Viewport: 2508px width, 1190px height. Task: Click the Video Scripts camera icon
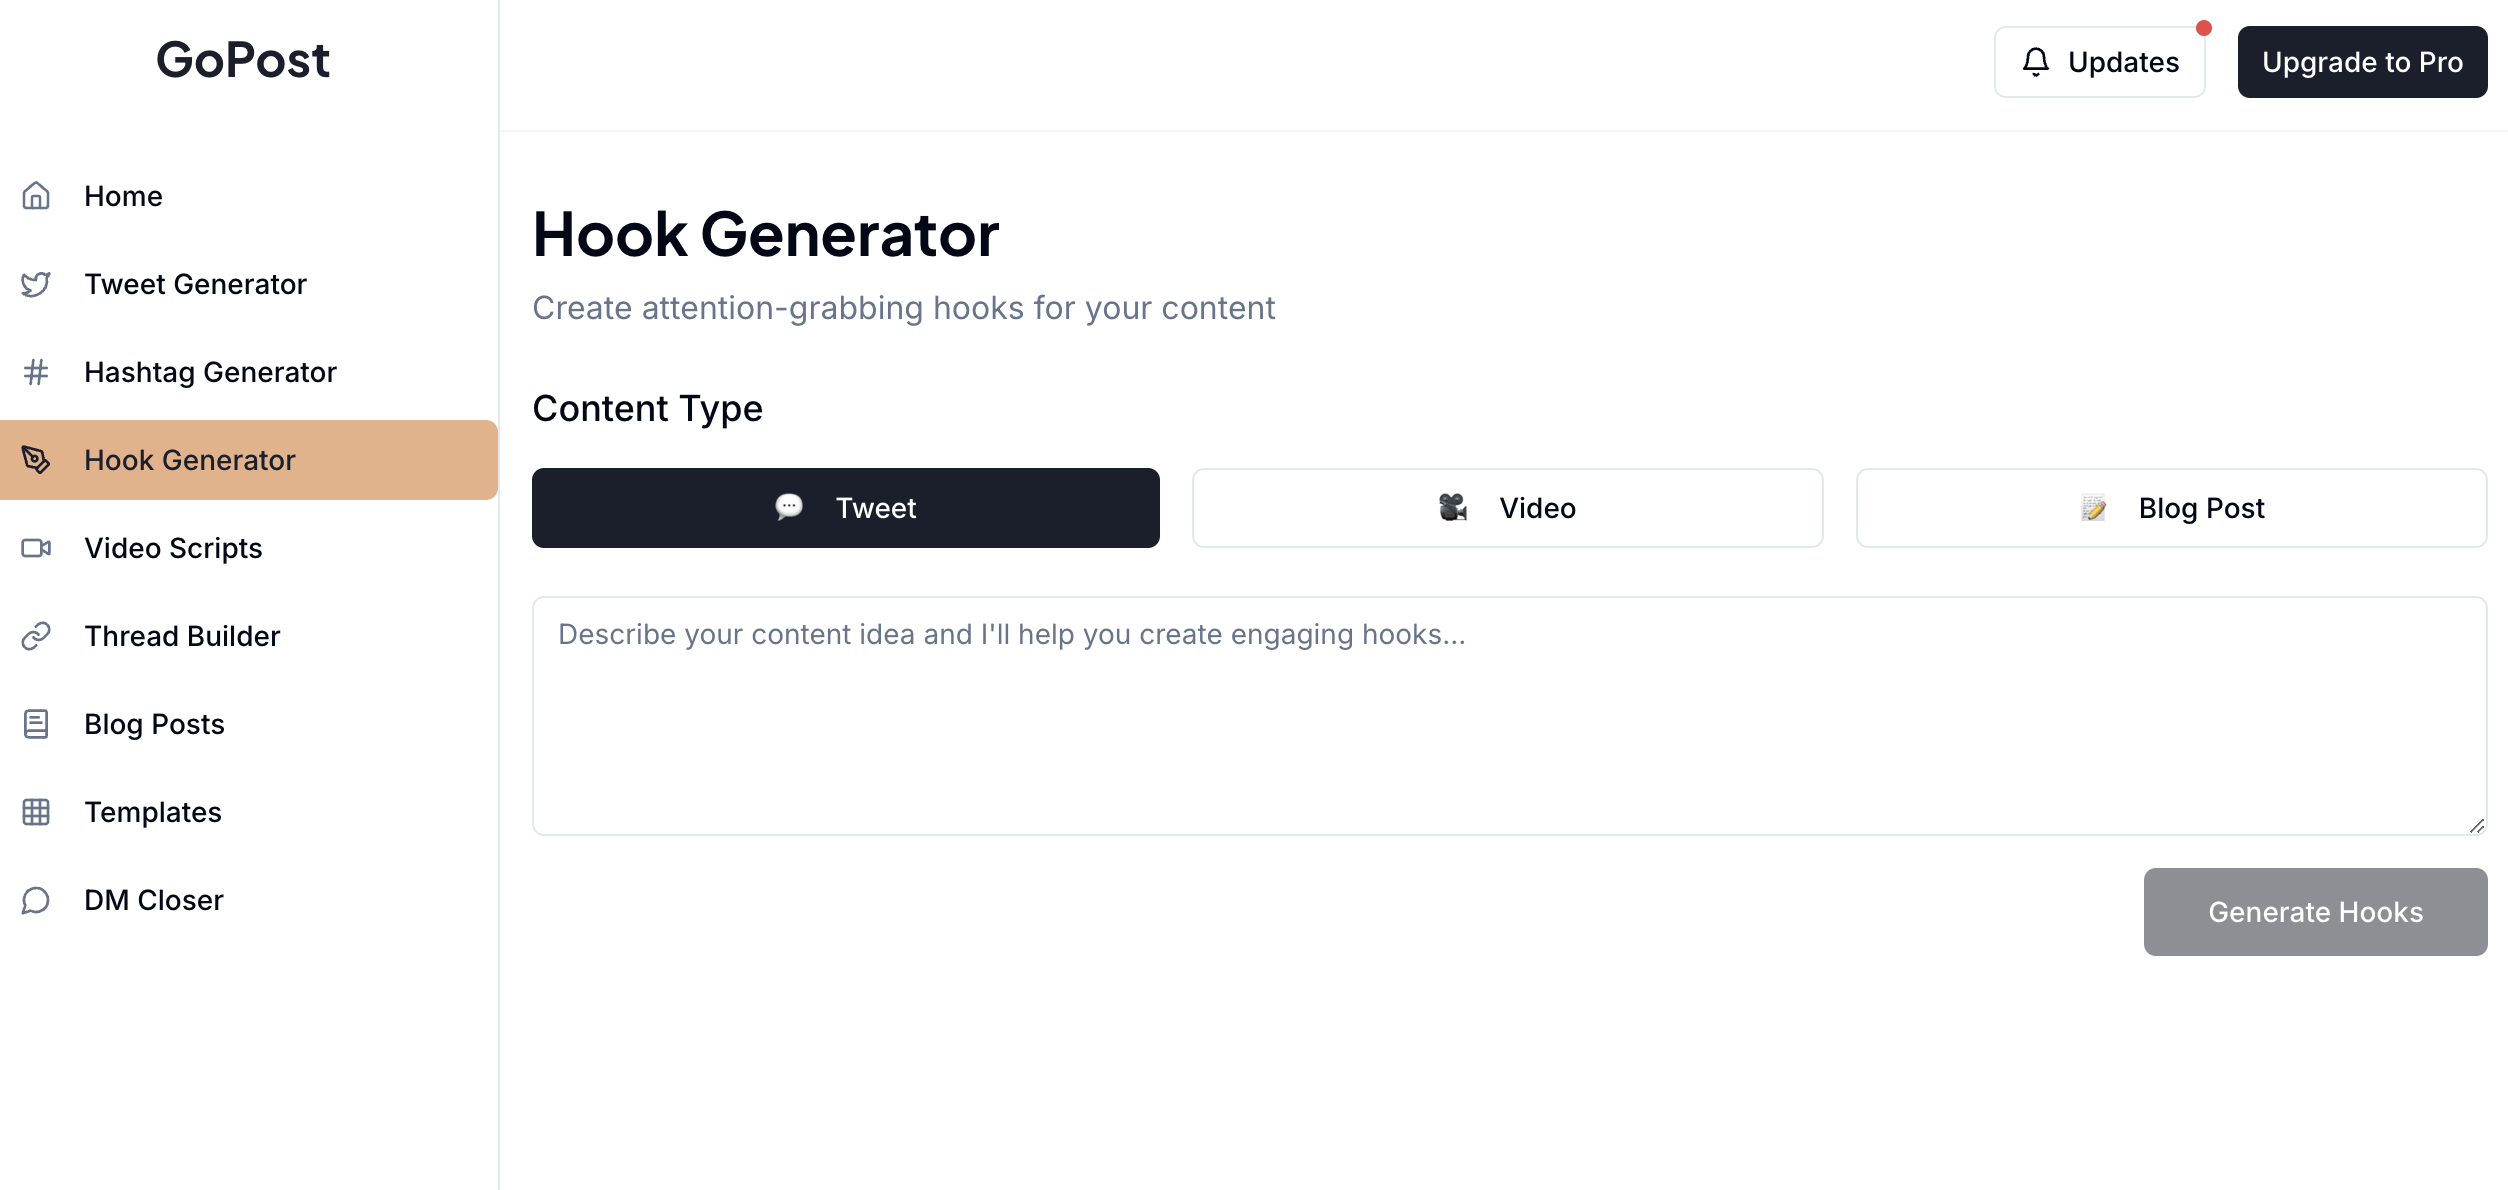point(36,548)
